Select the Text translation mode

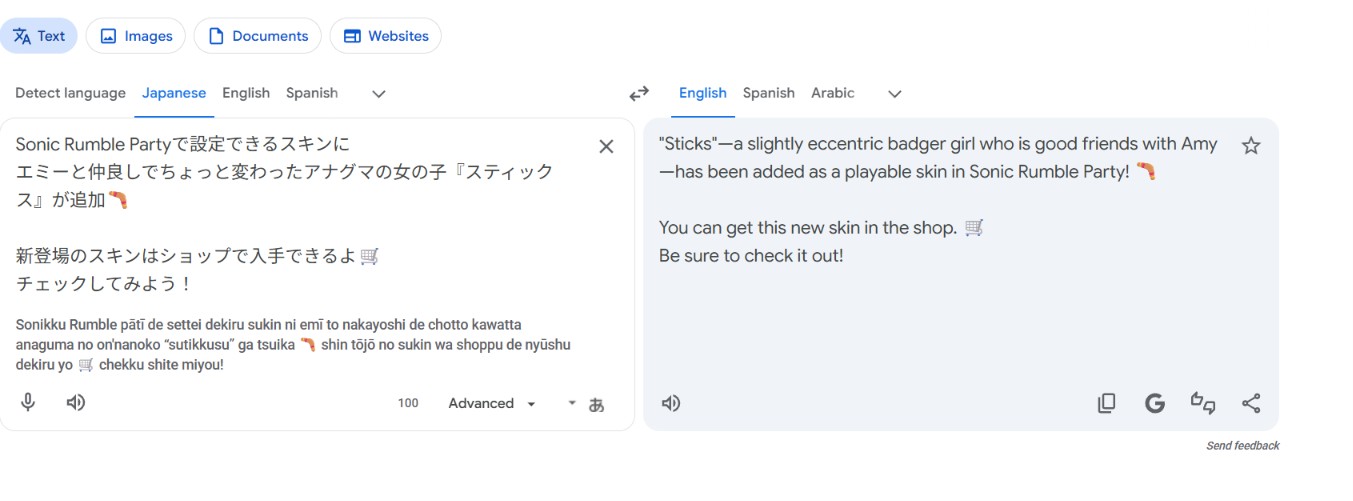click(x=39, y=36)
